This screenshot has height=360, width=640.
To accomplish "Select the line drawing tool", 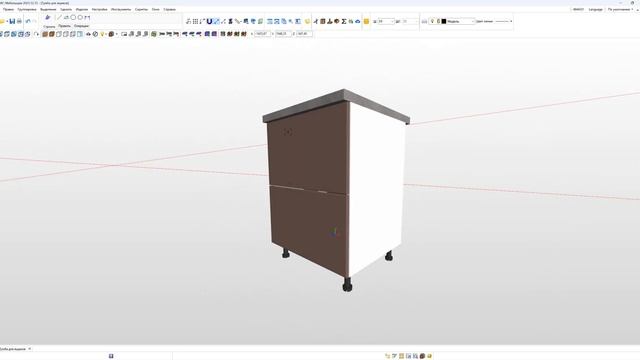I will [x=59, y=18].
